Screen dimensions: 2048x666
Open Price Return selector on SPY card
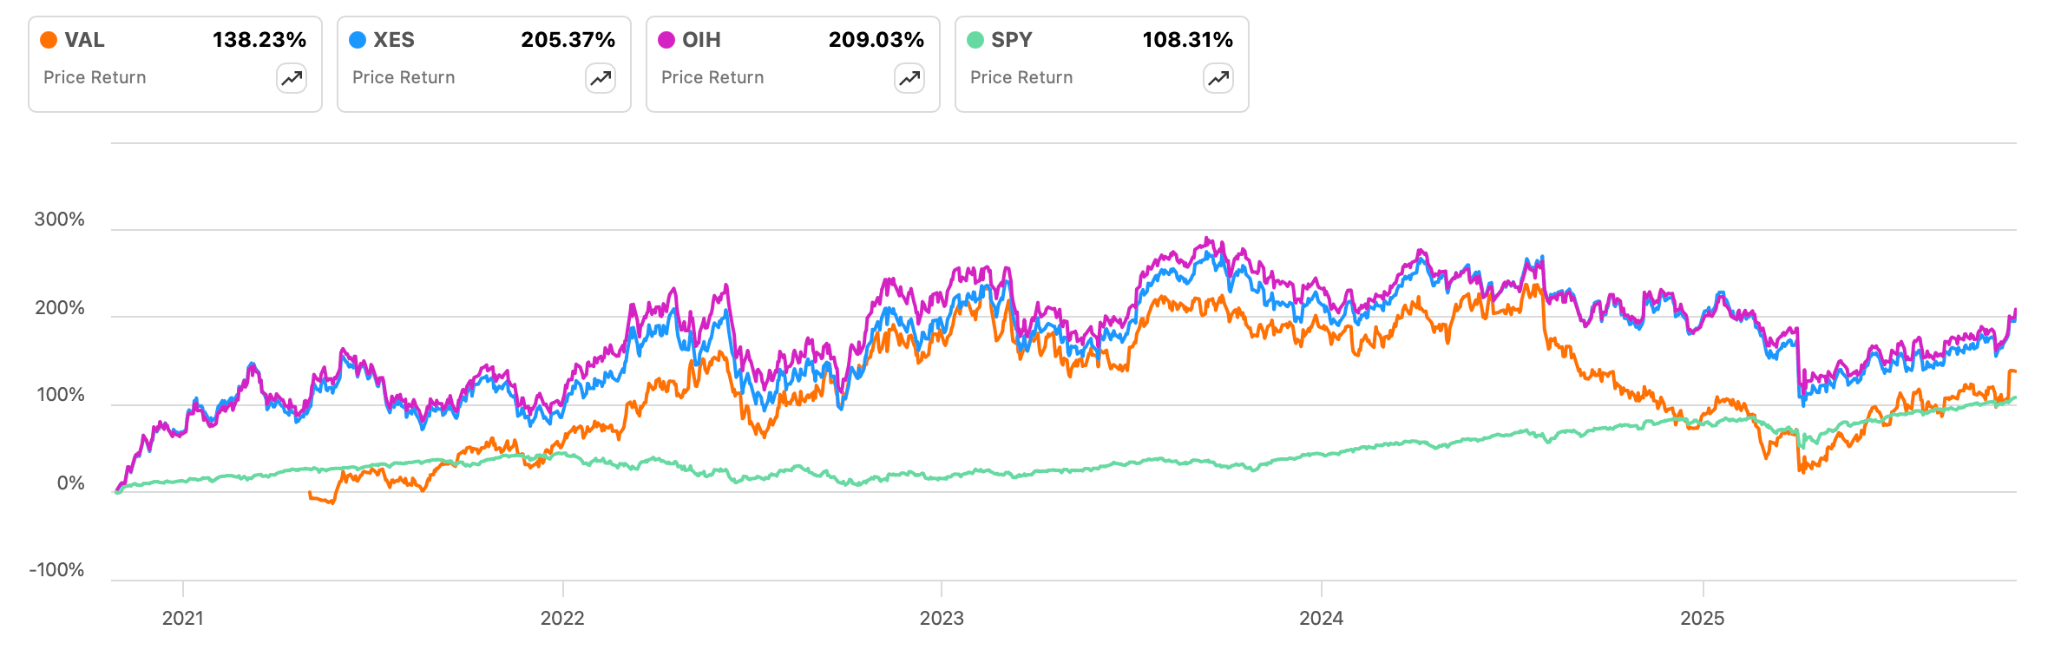pos(1021,77)
